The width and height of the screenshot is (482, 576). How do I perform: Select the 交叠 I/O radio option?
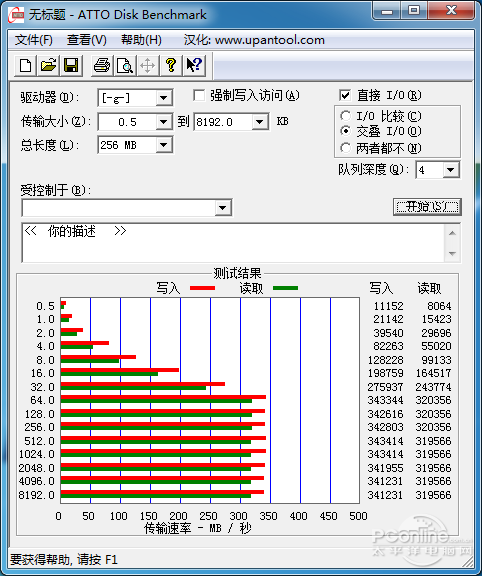point(345,131)
